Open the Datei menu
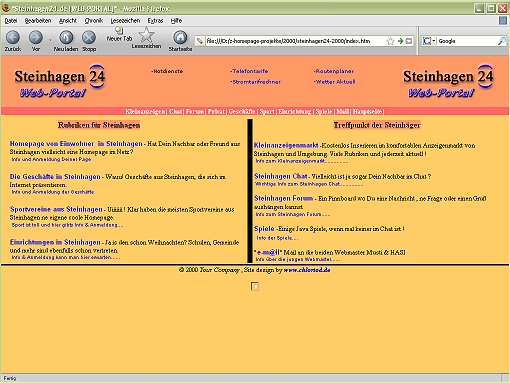This screenshot has height=383, width=510. (11, 21)
